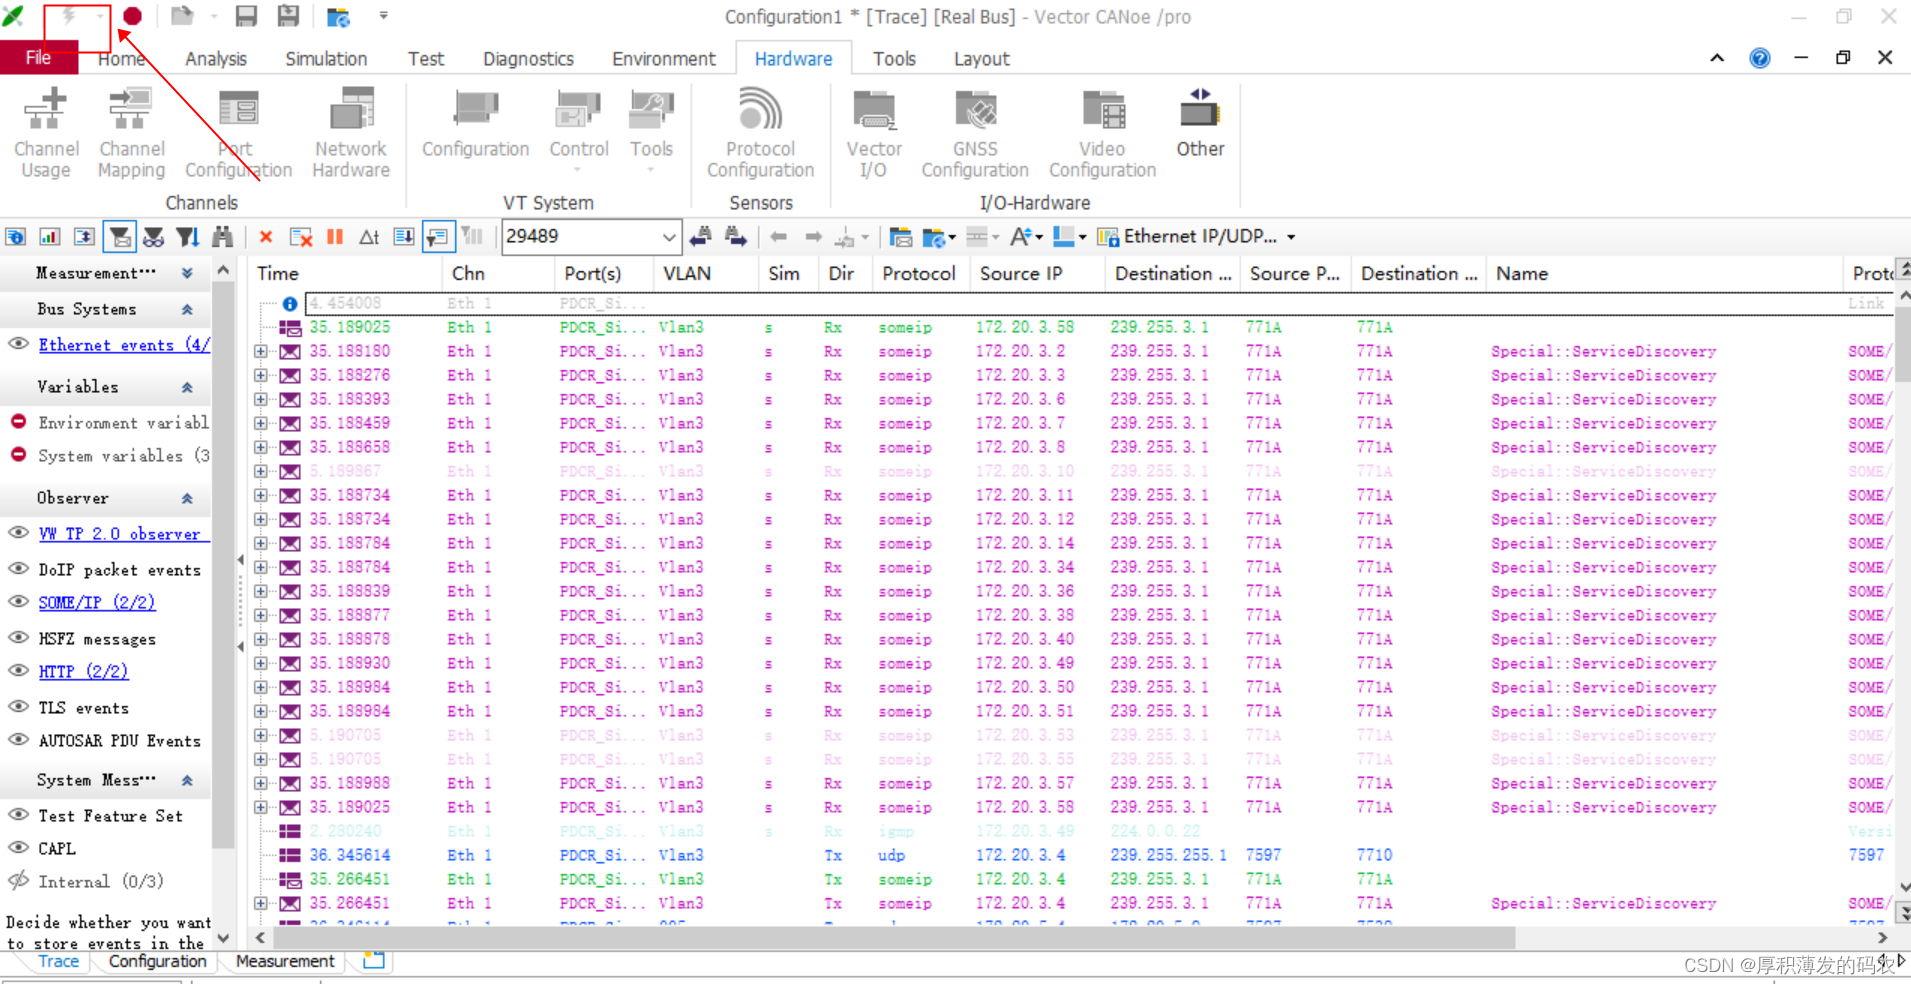The height and width of the screenshot is (984, 1911).
Task: Select the Configuration bottom tab
Action: pyautogui.click(x=157, y=961)
